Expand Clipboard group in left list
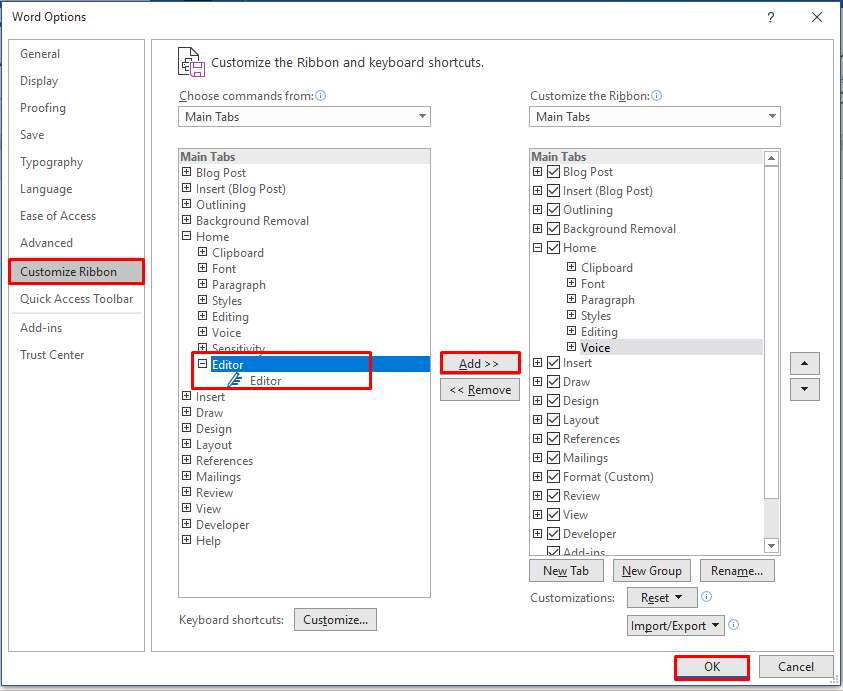The width and height of the screenshot is (843, 691). click(x=202, y=252)
